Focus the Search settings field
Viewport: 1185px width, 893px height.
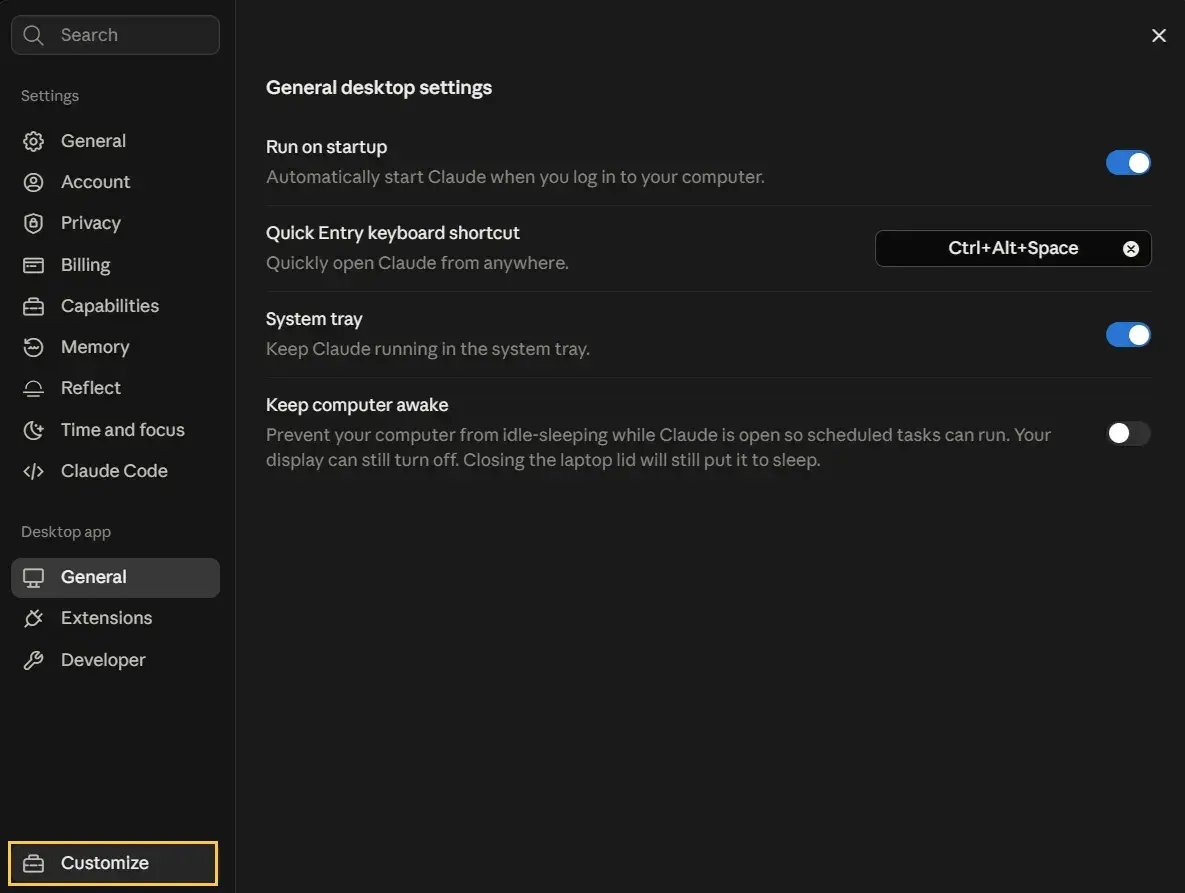[x=115, y=35]
